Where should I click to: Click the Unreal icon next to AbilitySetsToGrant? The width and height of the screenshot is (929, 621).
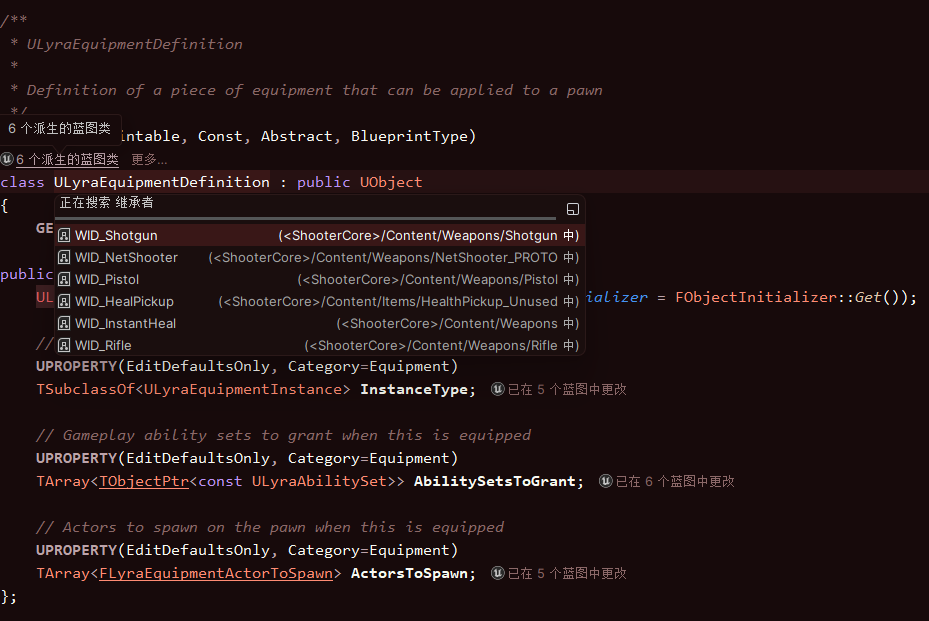tap(606, 481)
